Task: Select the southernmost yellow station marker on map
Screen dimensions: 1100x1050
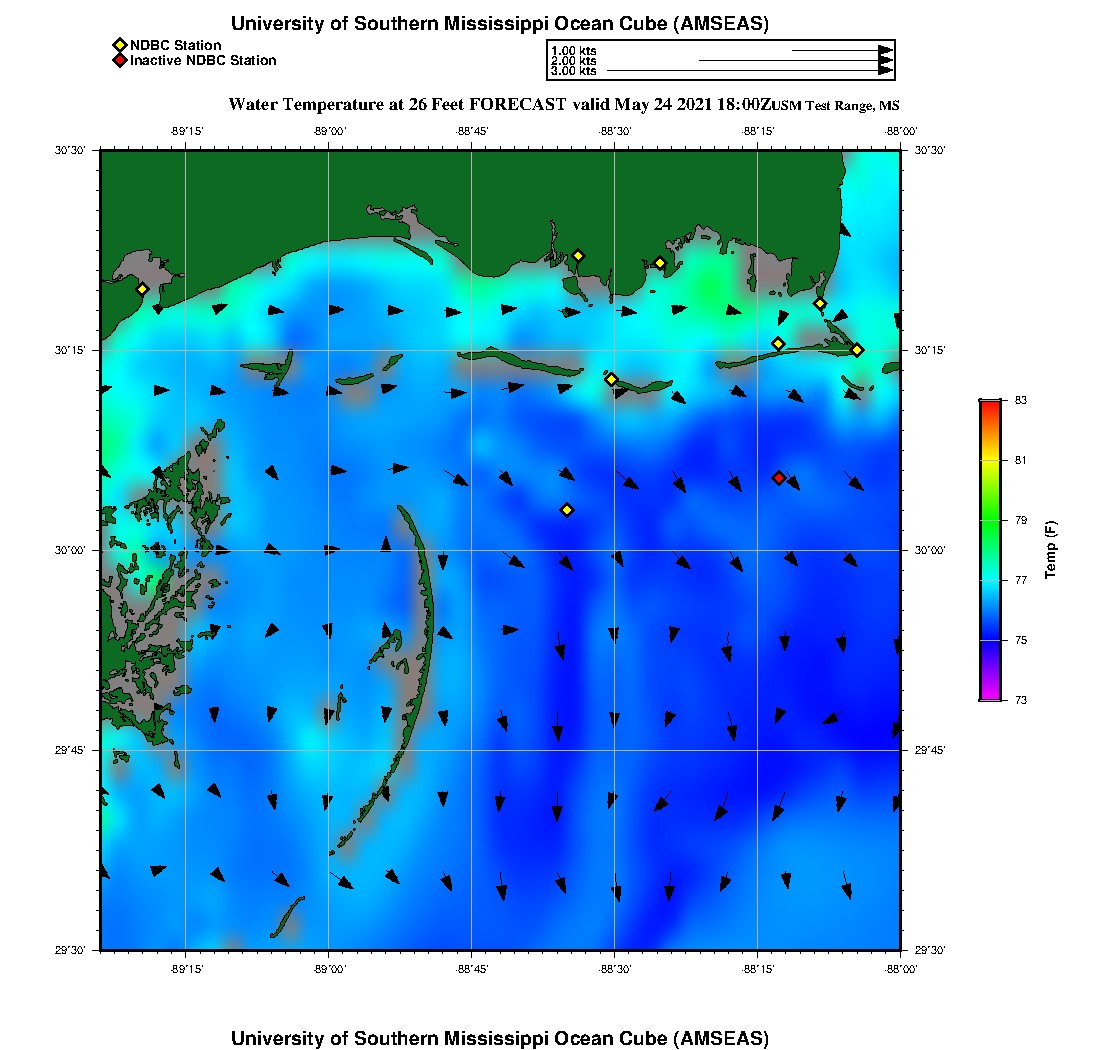Action: click(567, 510)
